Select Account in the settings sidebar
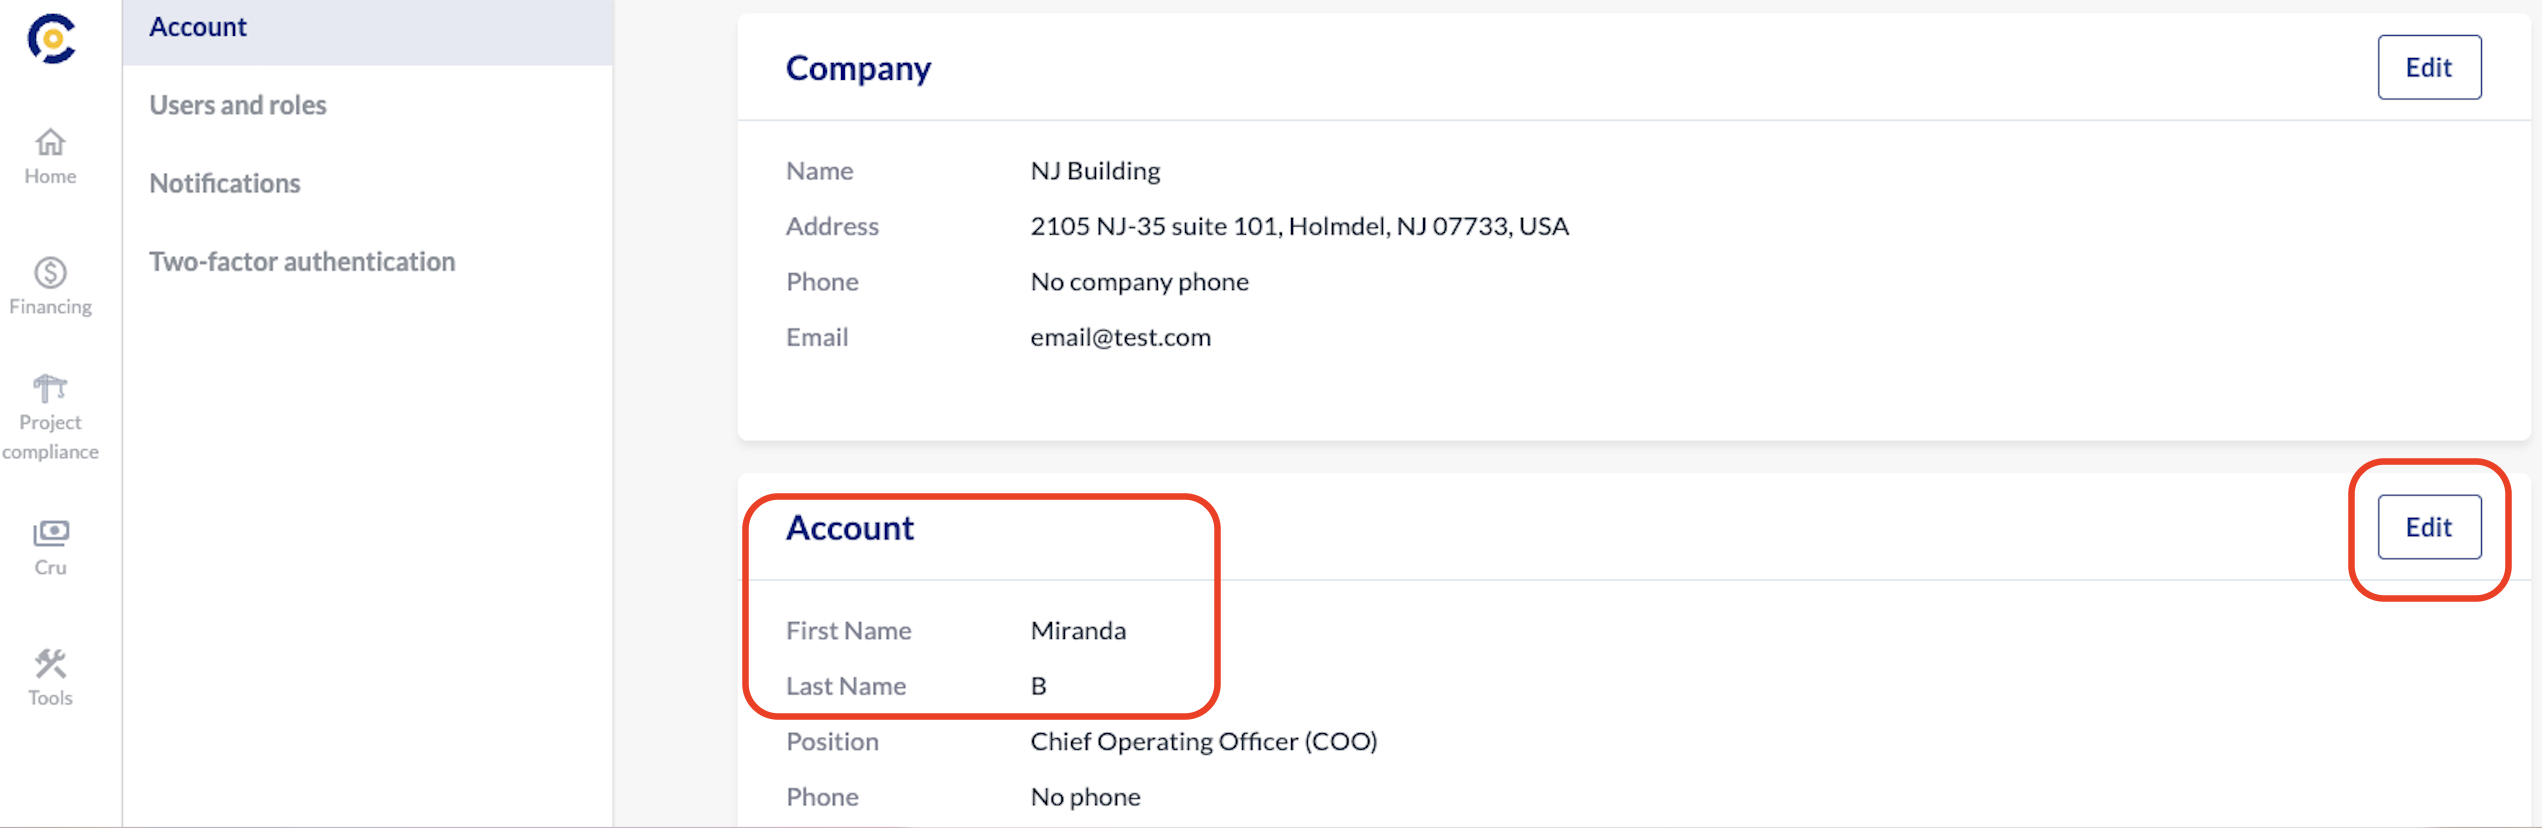 198,27
